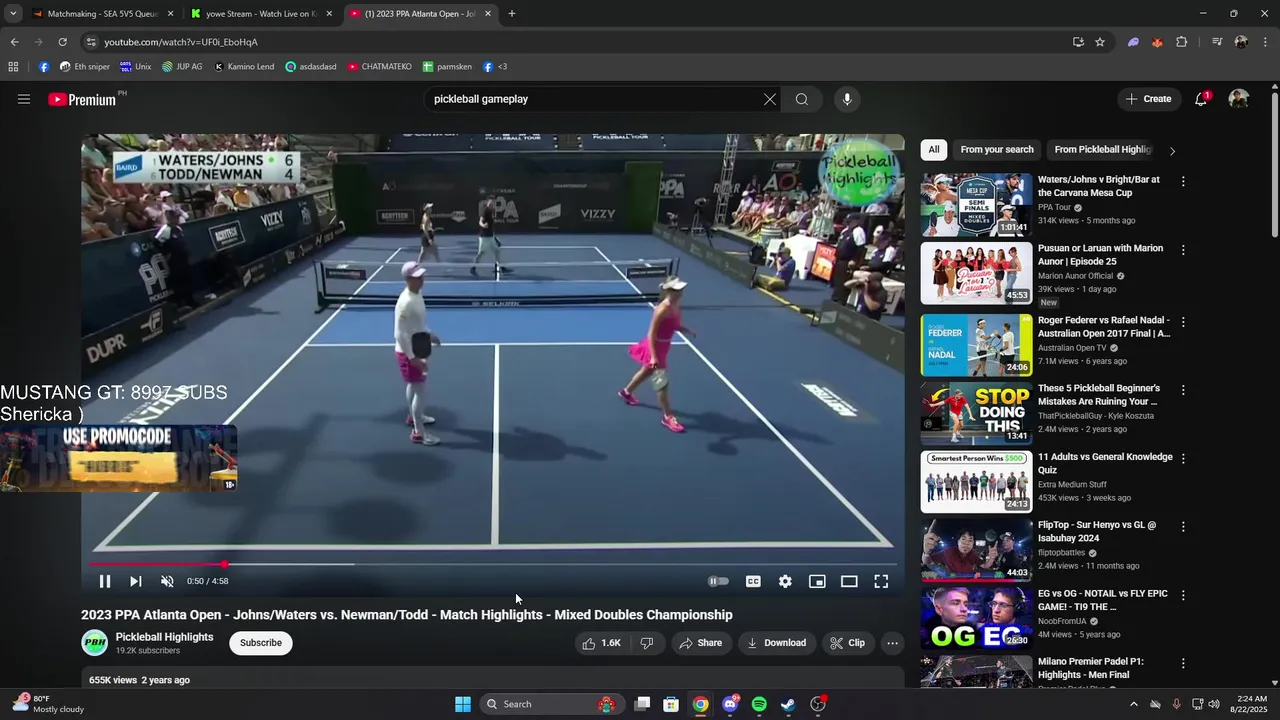Enable miniplayer mode
Image resolution: width=1280 pixels, height=720 pixels.
point(817,581)
